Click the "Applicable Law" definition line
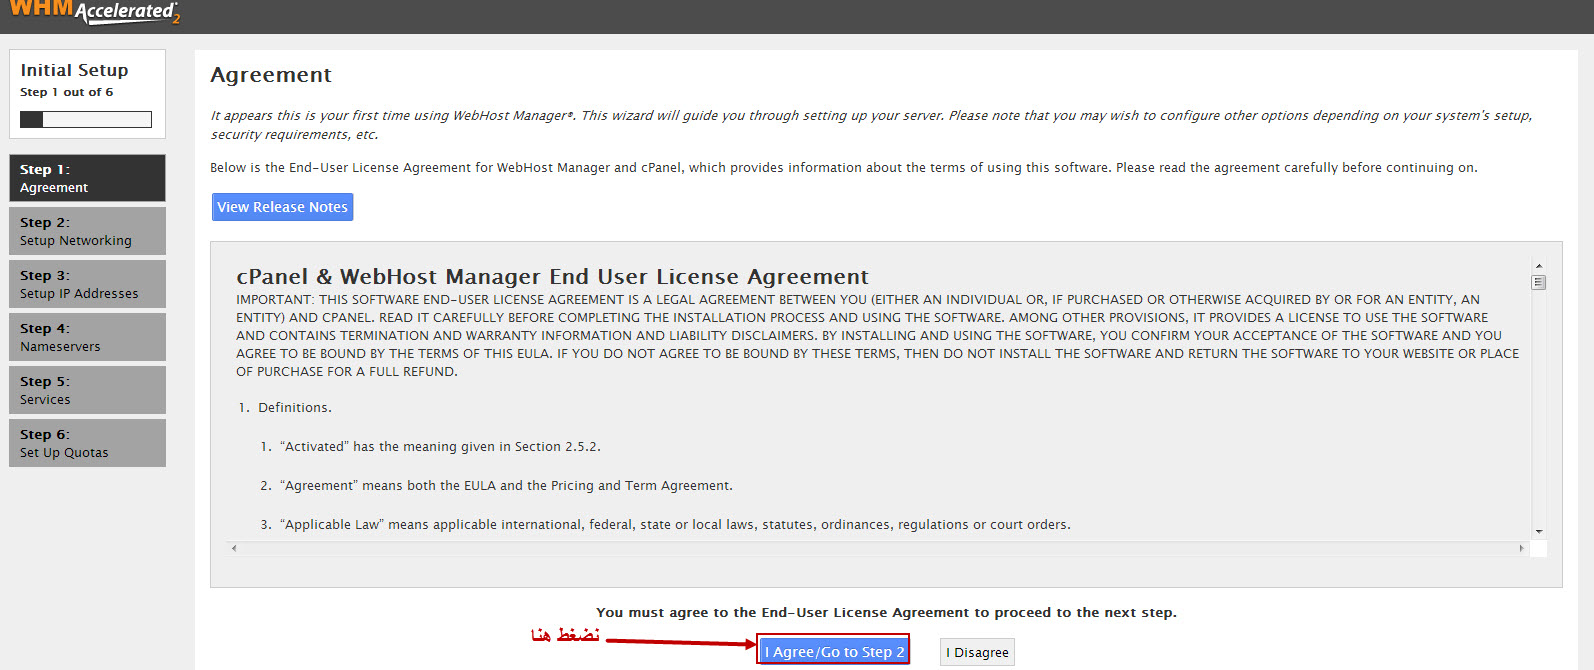Screen dimensions: 1594x670 coord(665,525)
